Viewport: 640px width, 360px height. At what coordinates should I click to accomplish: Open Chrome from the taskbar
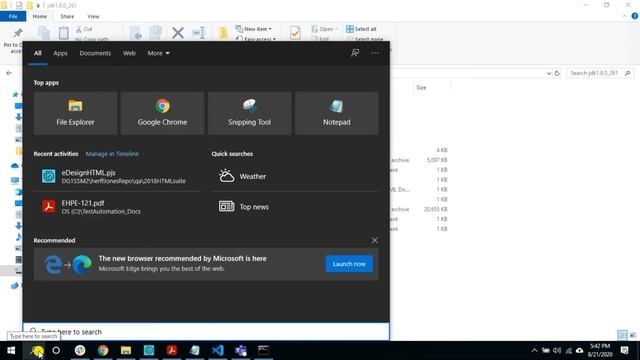point(103,350)
